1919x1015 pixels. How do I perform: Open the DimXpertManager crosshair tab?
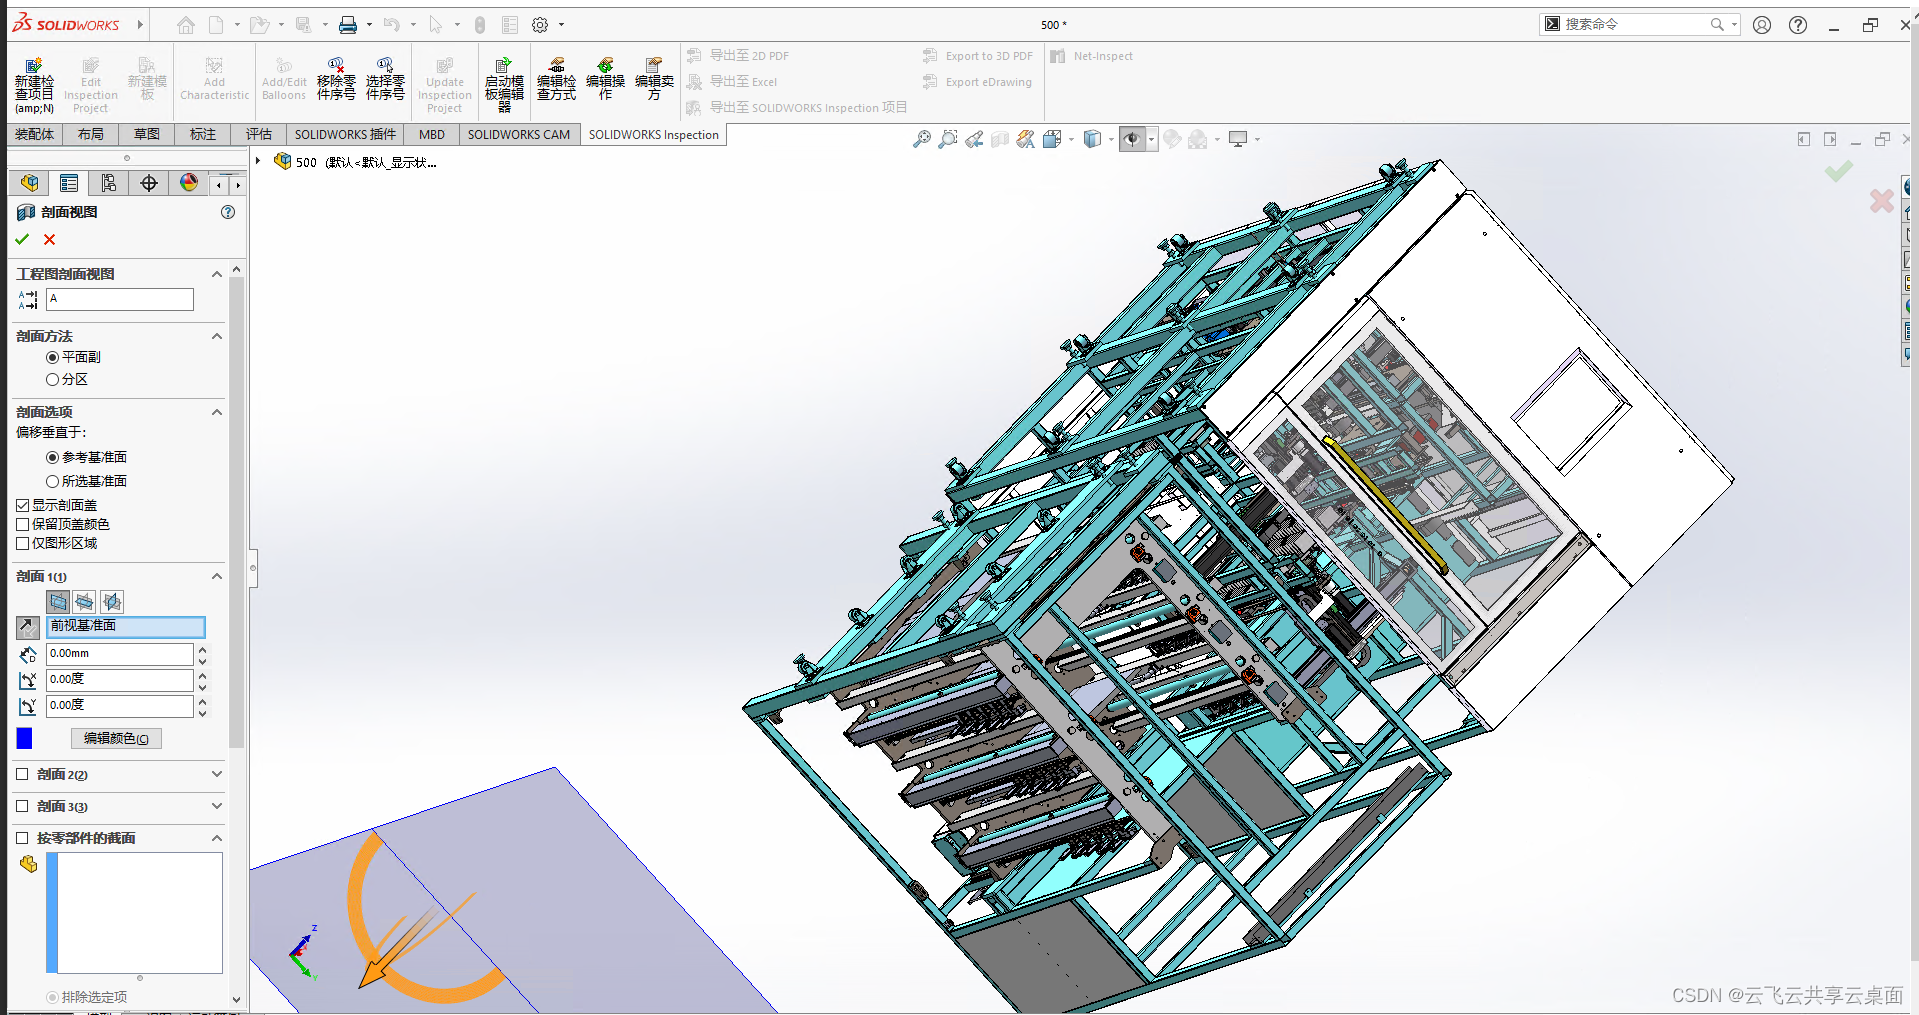click(149, 183)
